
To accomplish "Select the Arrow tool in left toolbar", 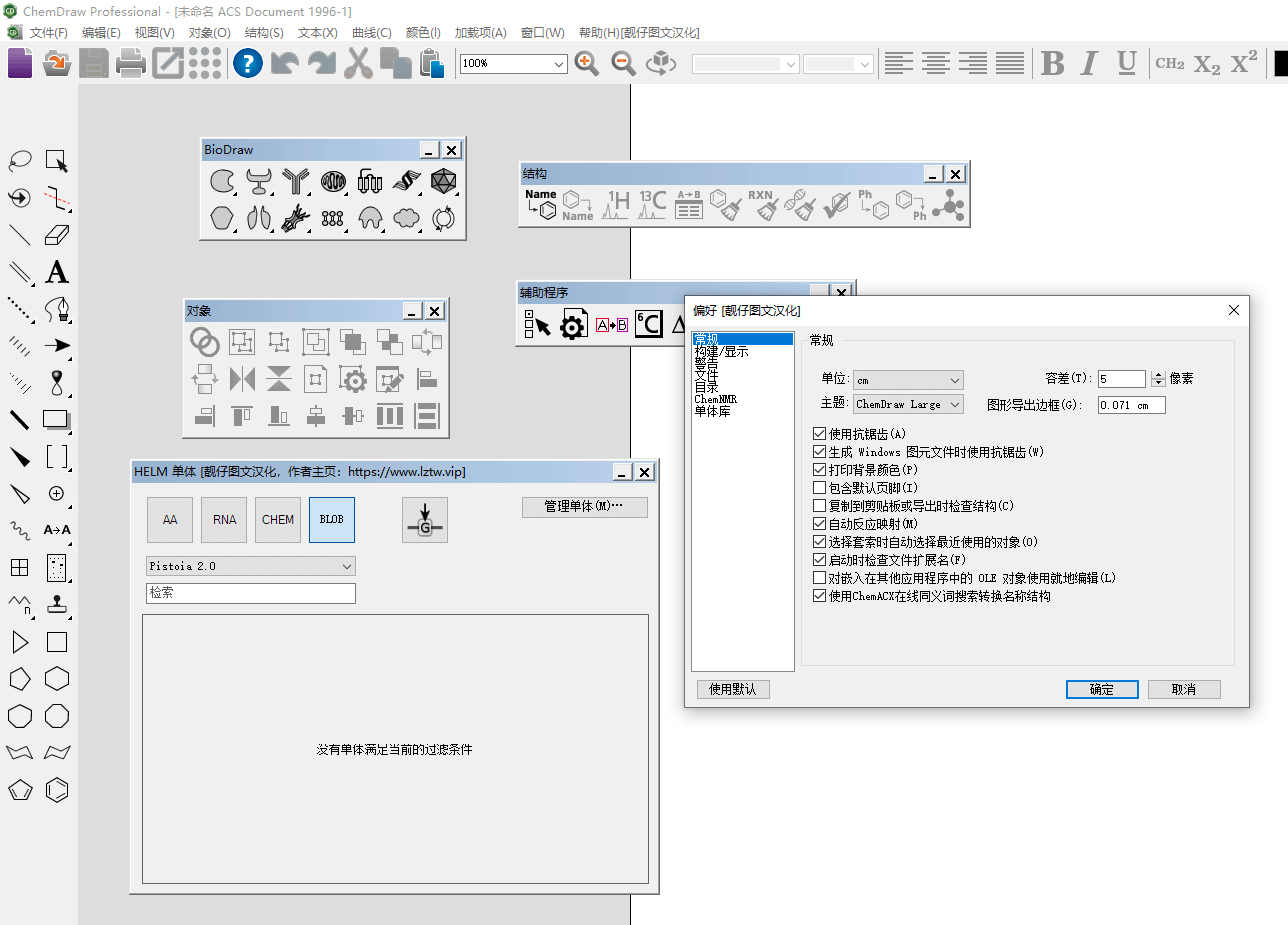I will 57,346.
